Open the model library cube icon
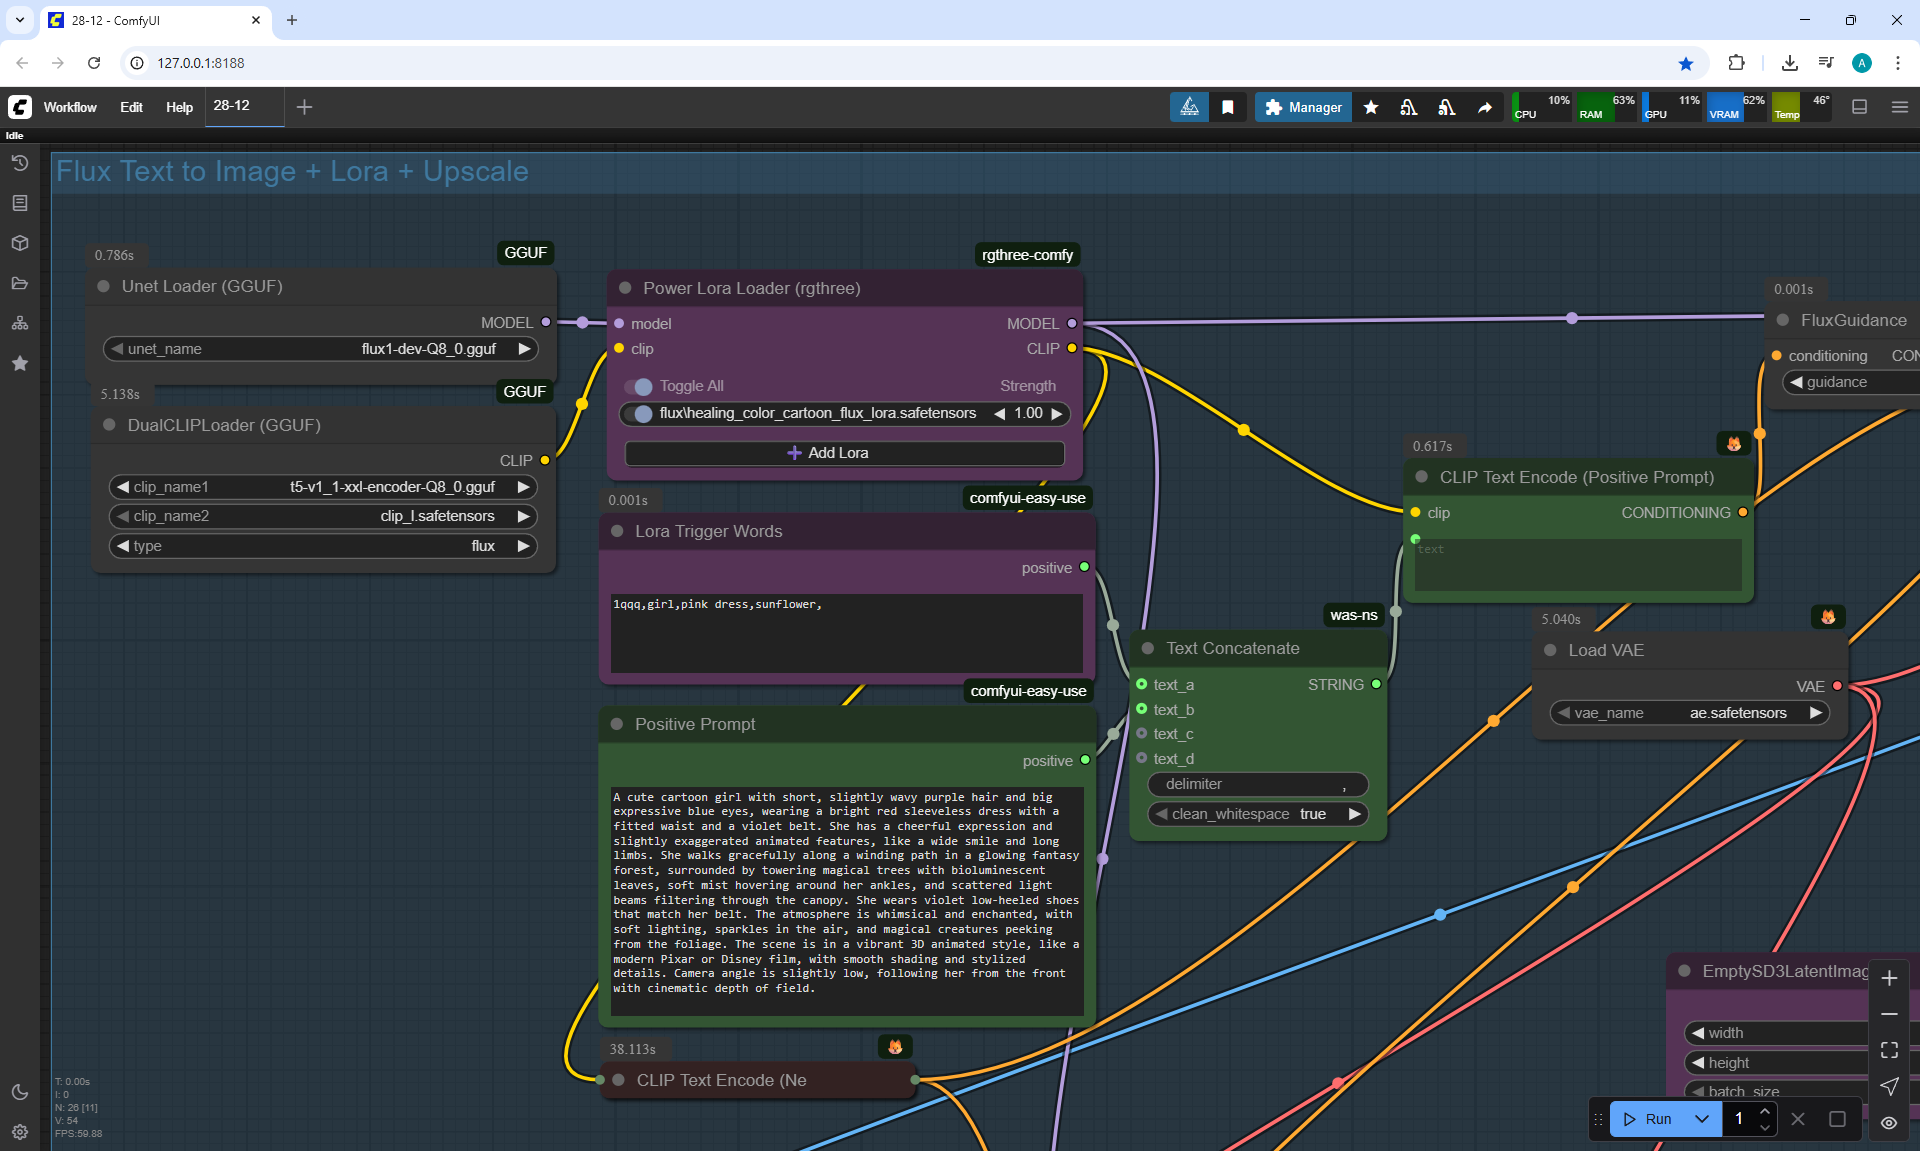Screen dimensions: 1920x1151 coord(19,243)
